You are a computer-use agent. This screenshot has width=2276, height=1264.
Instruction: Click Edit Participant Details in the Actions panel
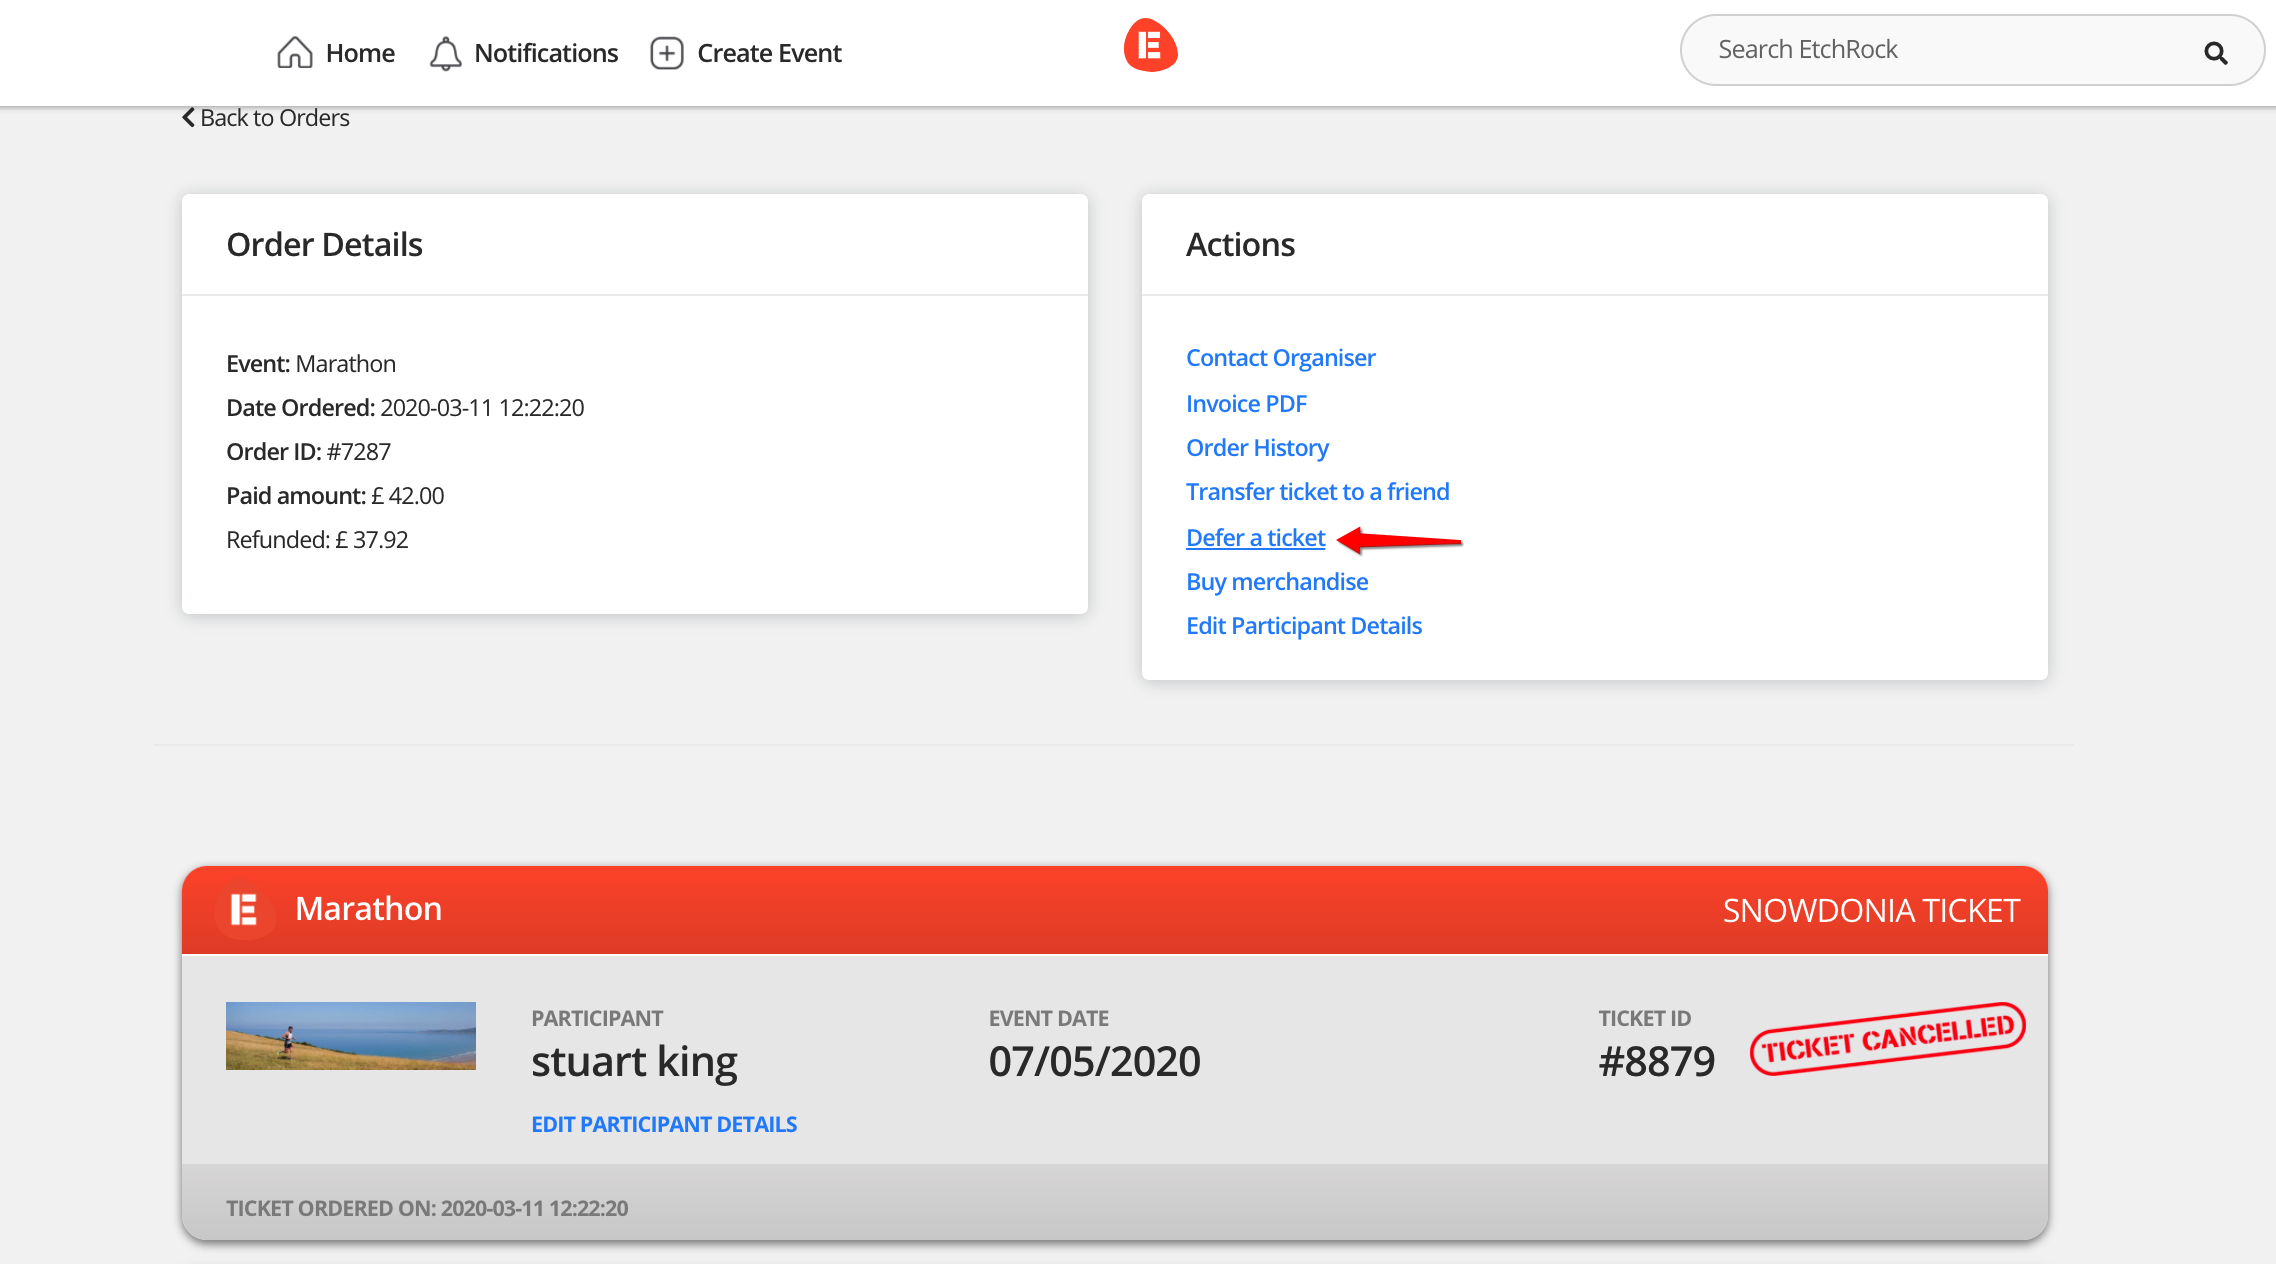[x=1303, y=626]
